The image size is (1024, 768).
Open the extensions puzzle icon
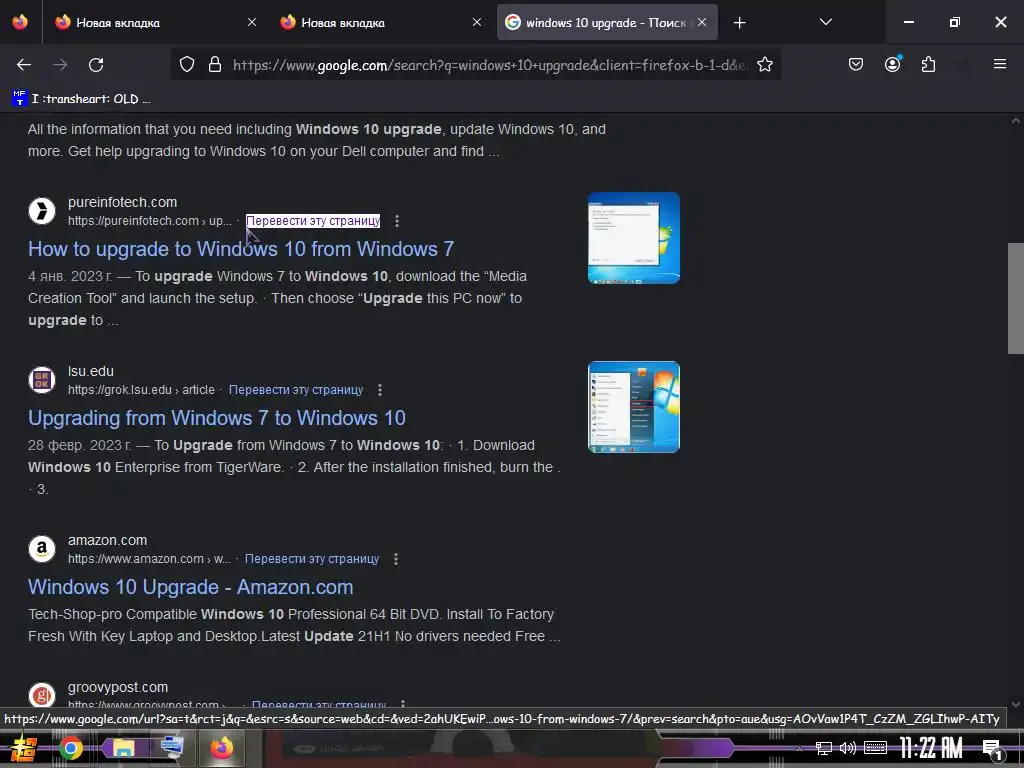pyautogui.click(x=928, y=65)
